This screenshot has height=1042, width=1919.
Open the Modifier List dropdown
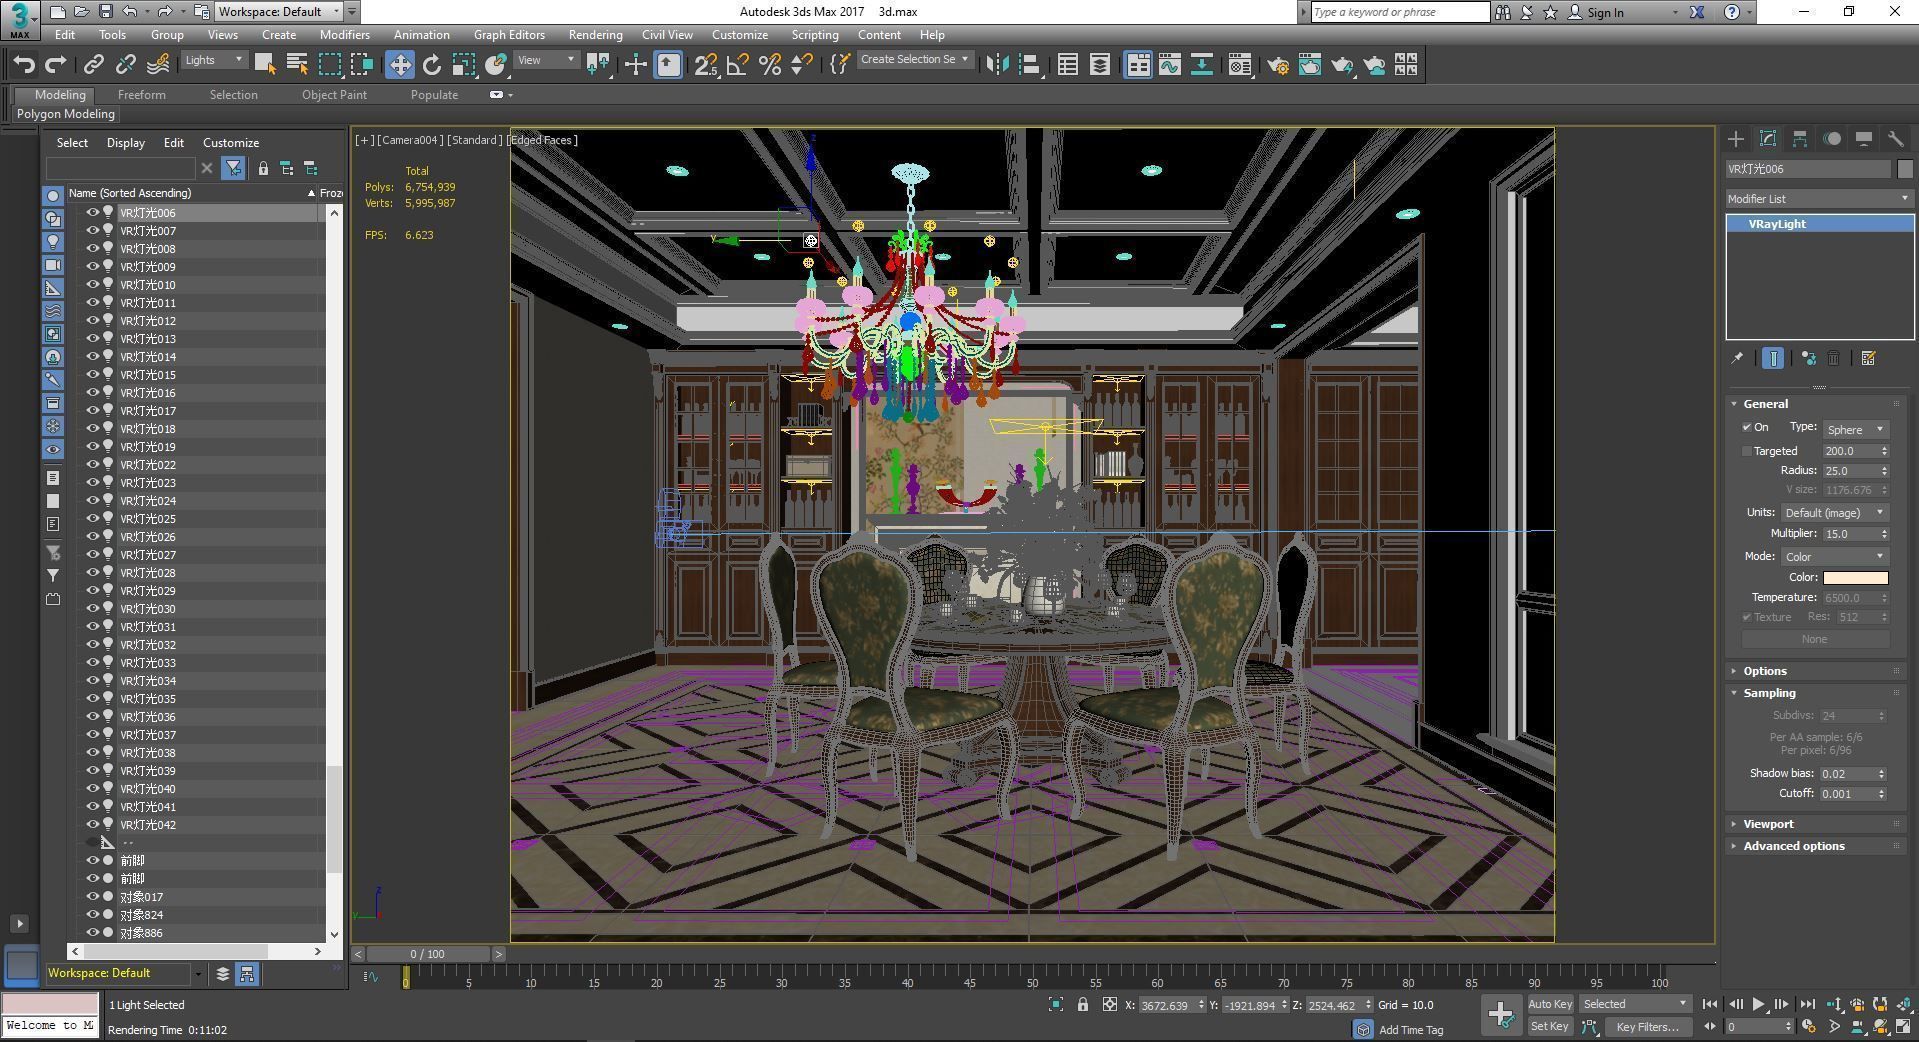pos(1819,199)
